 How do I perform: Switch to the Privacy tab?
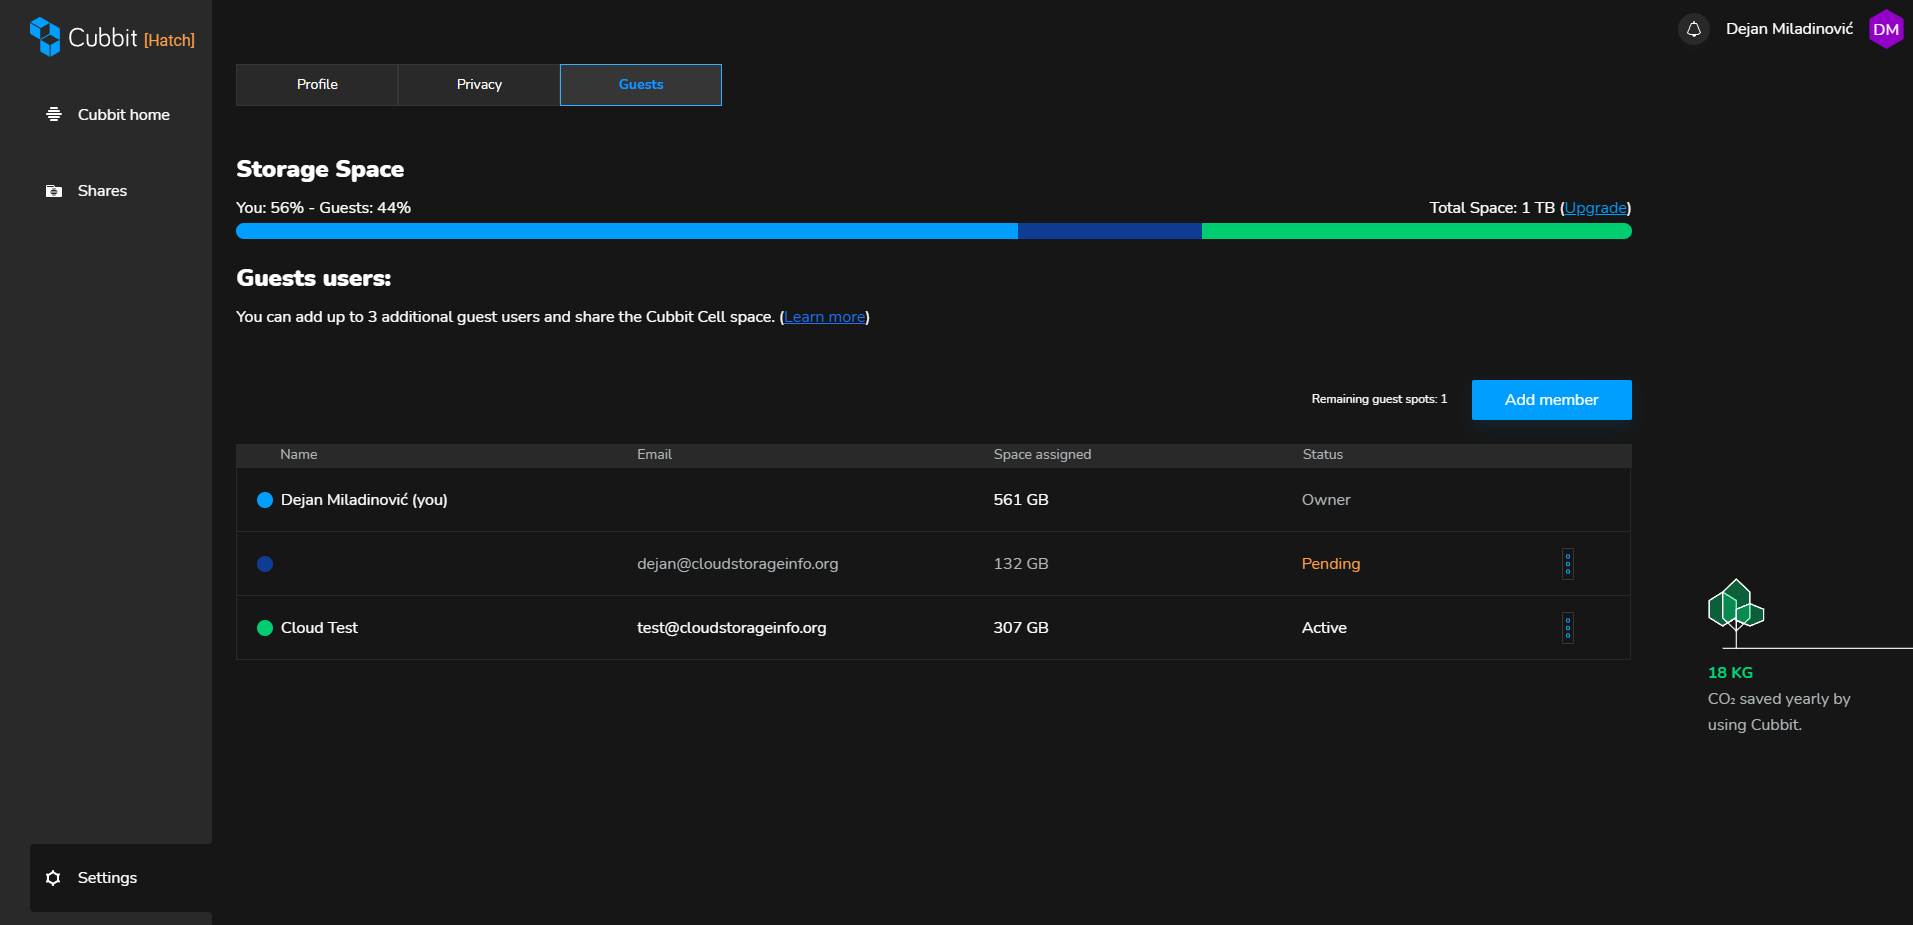[479, 85]
